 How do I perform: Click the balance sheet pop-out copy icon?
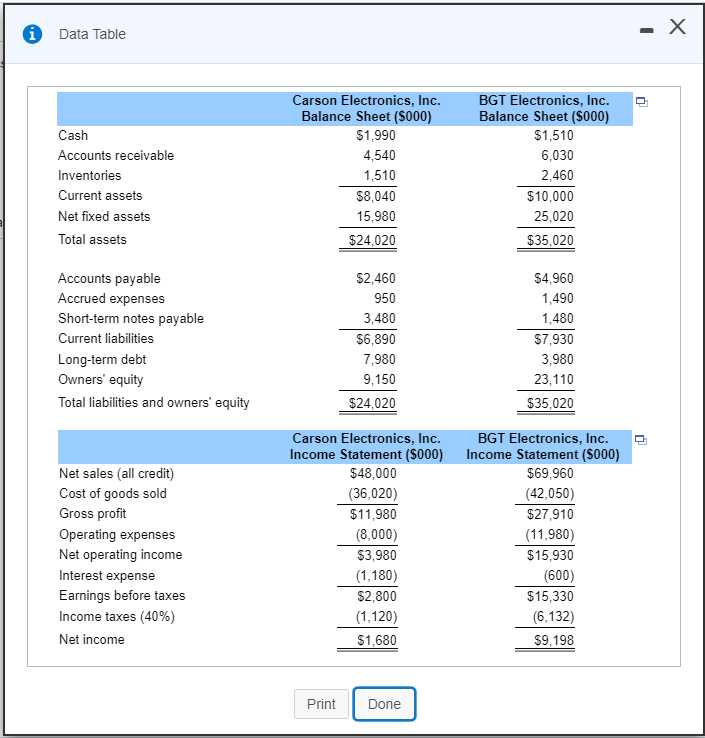pos(641,102)
